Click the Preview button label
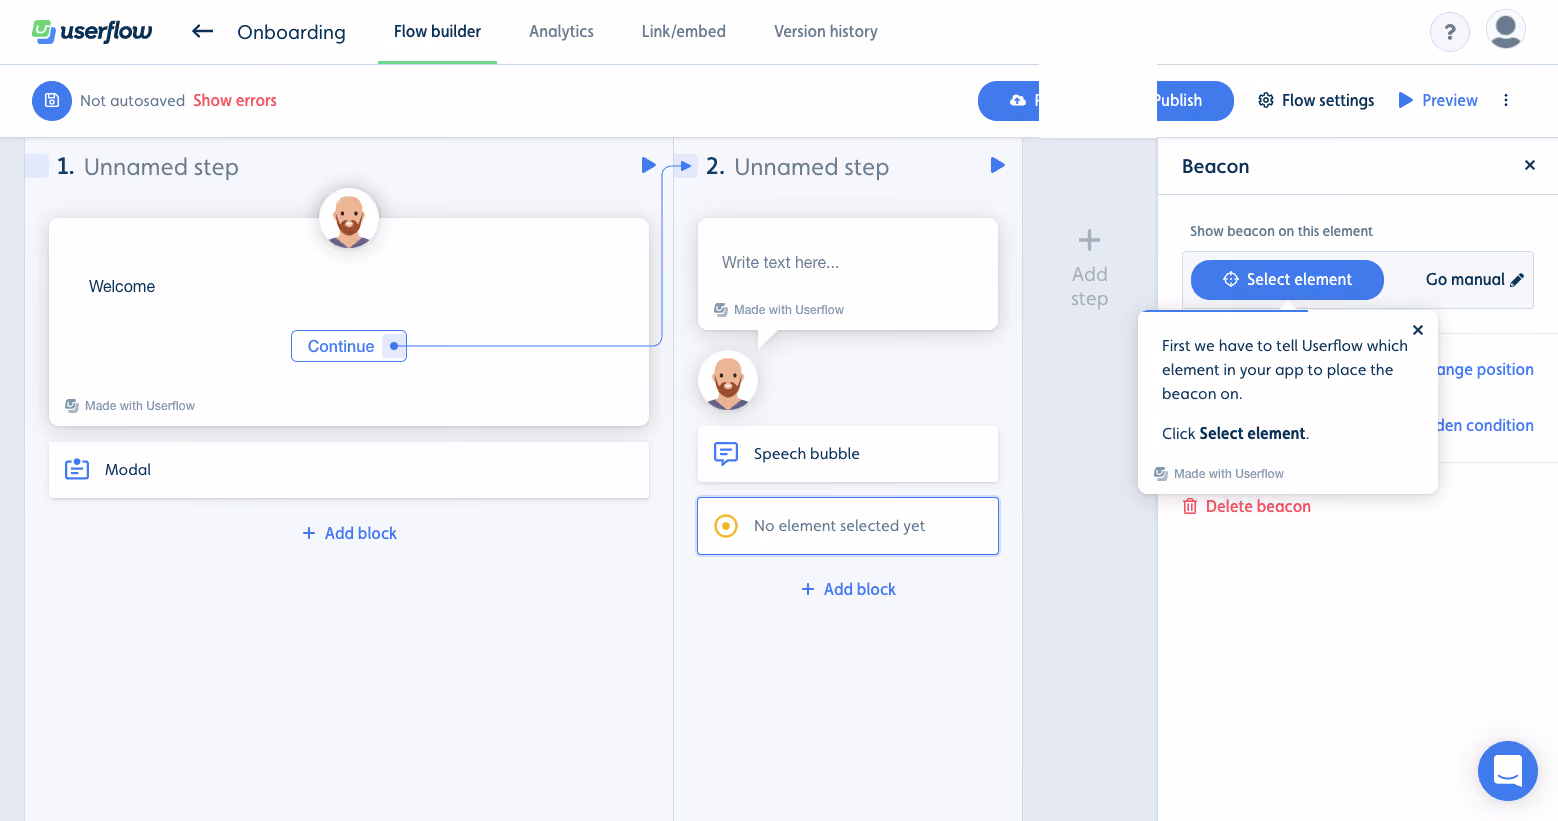The image size is (1558, 821). coord(1450,100)
